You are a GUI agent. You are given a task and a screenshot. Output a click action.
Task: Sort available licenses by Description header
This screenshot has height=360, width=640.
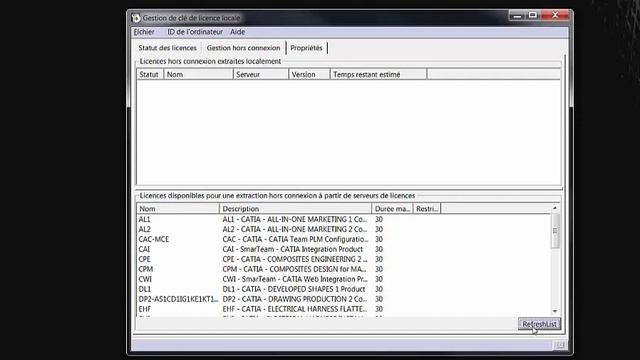point(296,209)
